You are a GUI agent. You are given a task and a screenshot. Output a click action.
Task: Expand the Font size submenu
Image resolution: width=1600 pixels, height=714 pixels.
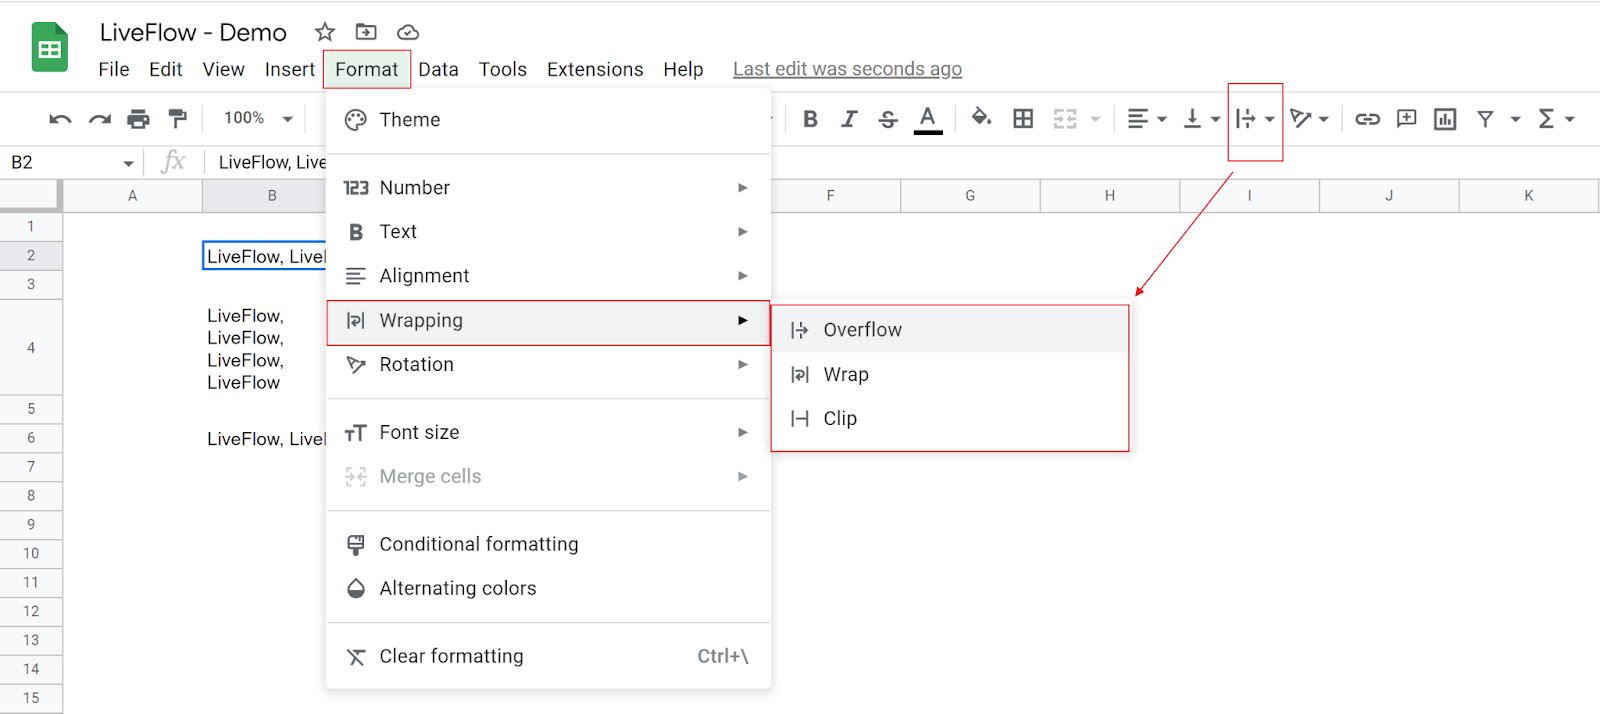[x=548, y=433]
